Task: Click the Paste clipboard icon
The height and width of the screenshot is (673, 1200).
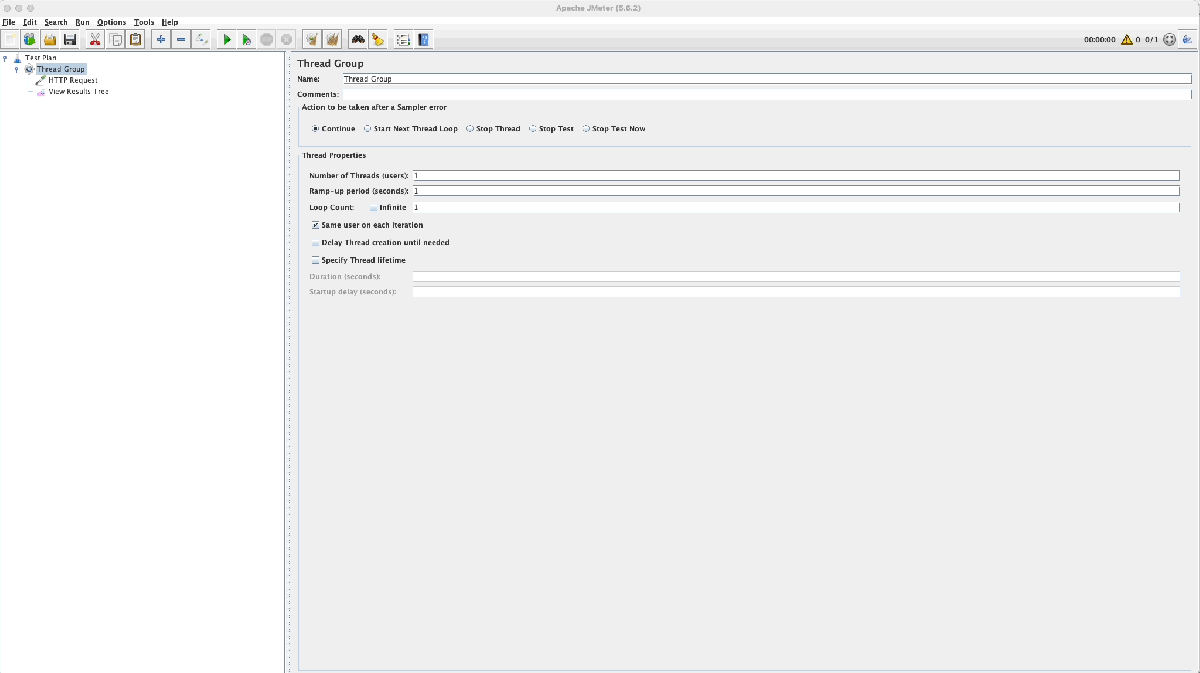Action: (x=136, y=39)
